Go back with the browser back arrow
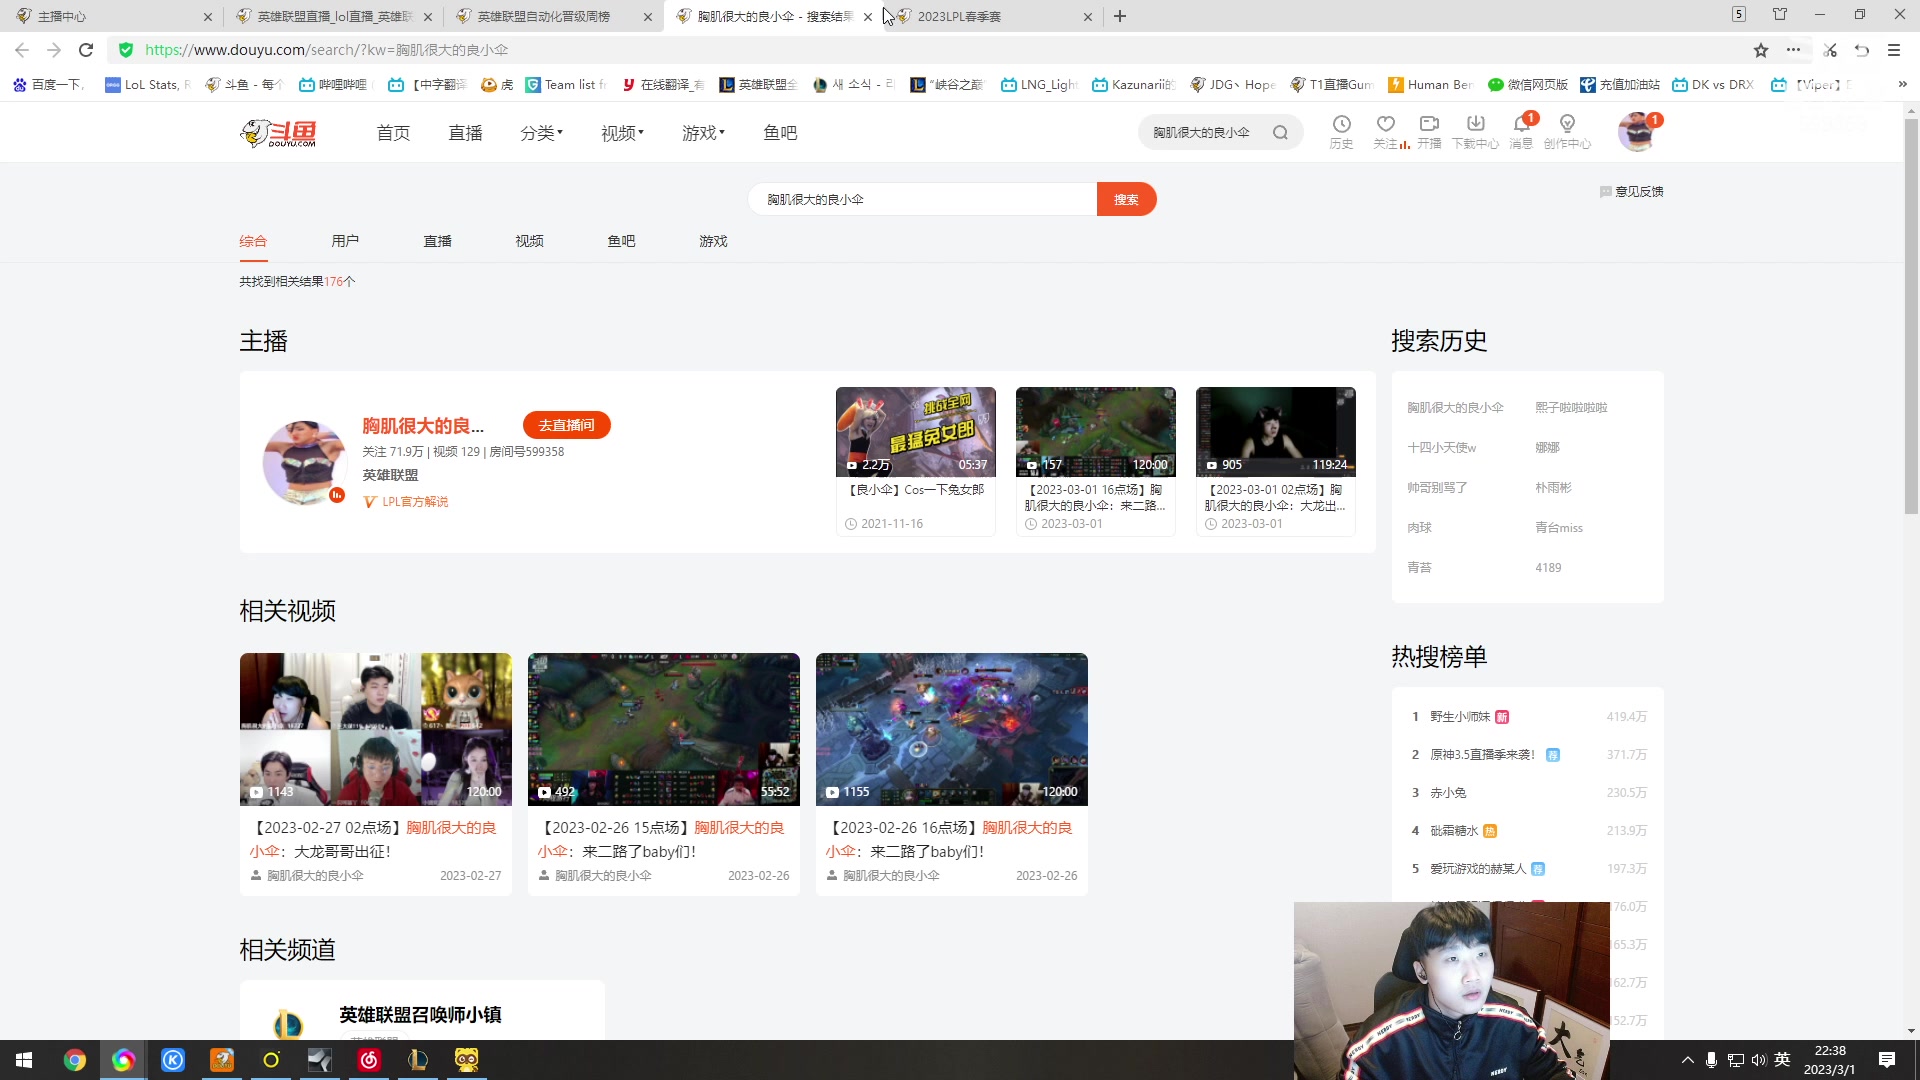 coord(22,50)
